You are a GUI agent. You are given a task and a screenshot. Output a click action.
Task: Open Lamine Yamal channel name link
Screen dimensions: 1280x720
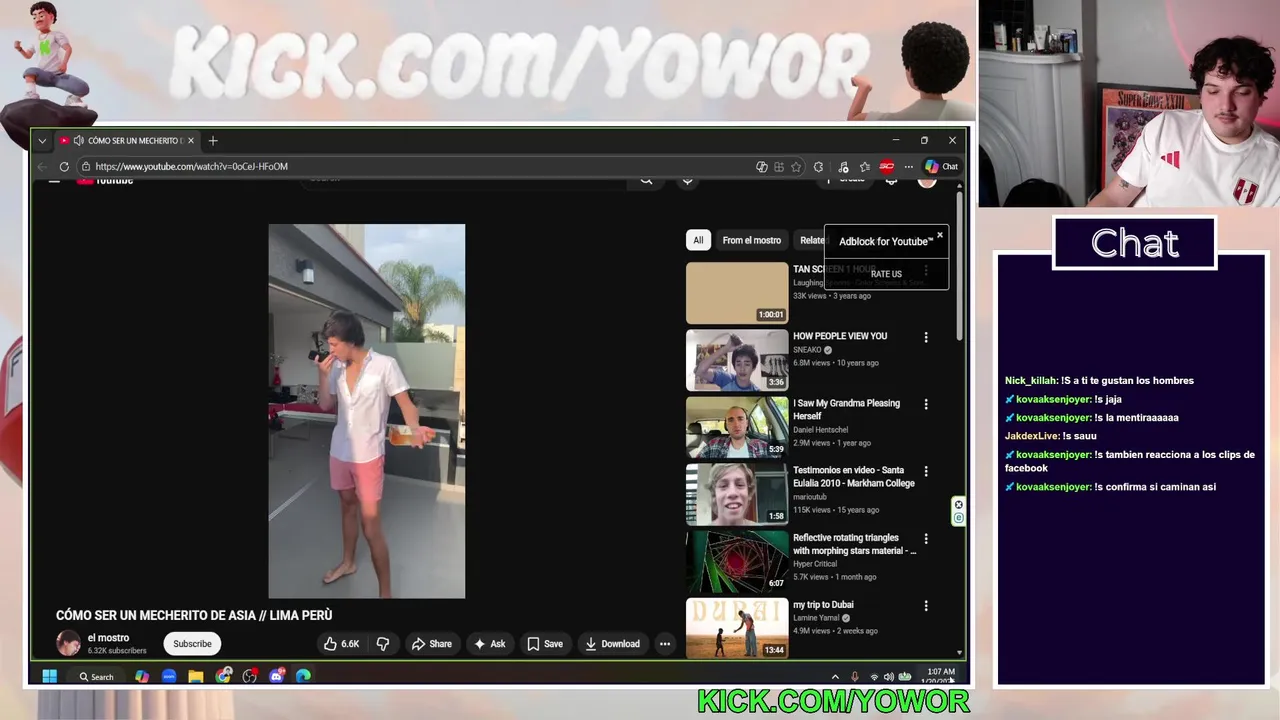(x=816, y=618)
